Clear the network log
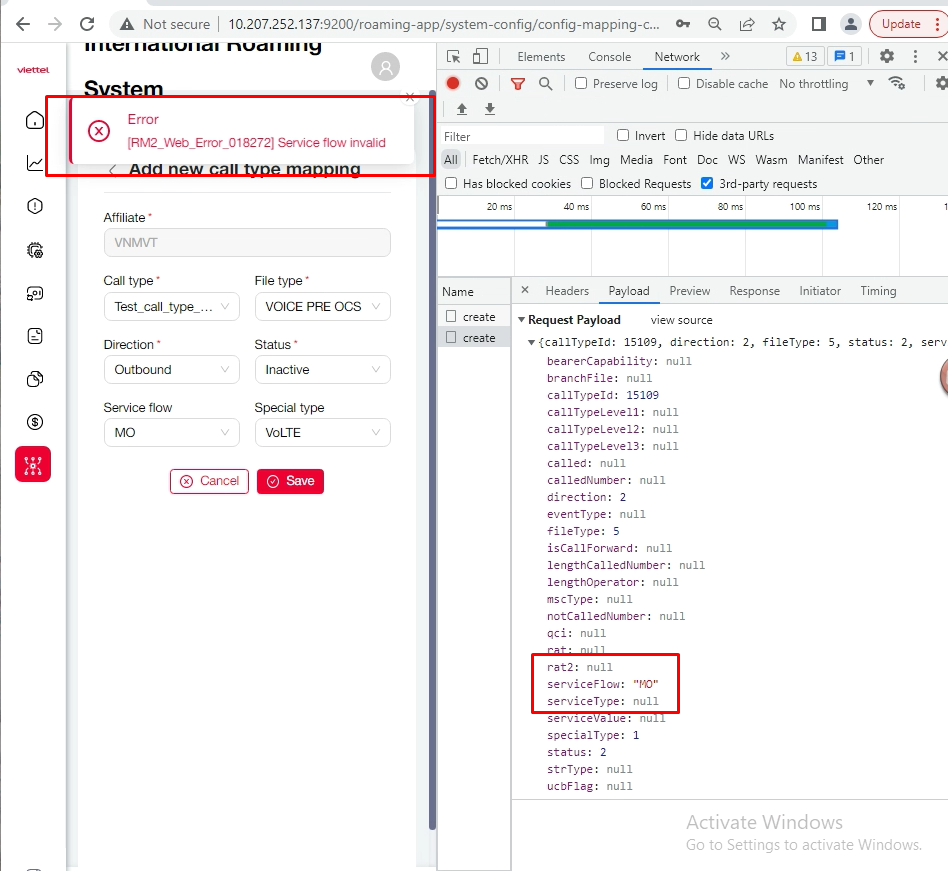The height and width of the screenshot is (871, 948). pyautogui.click(x=482, y=84)
